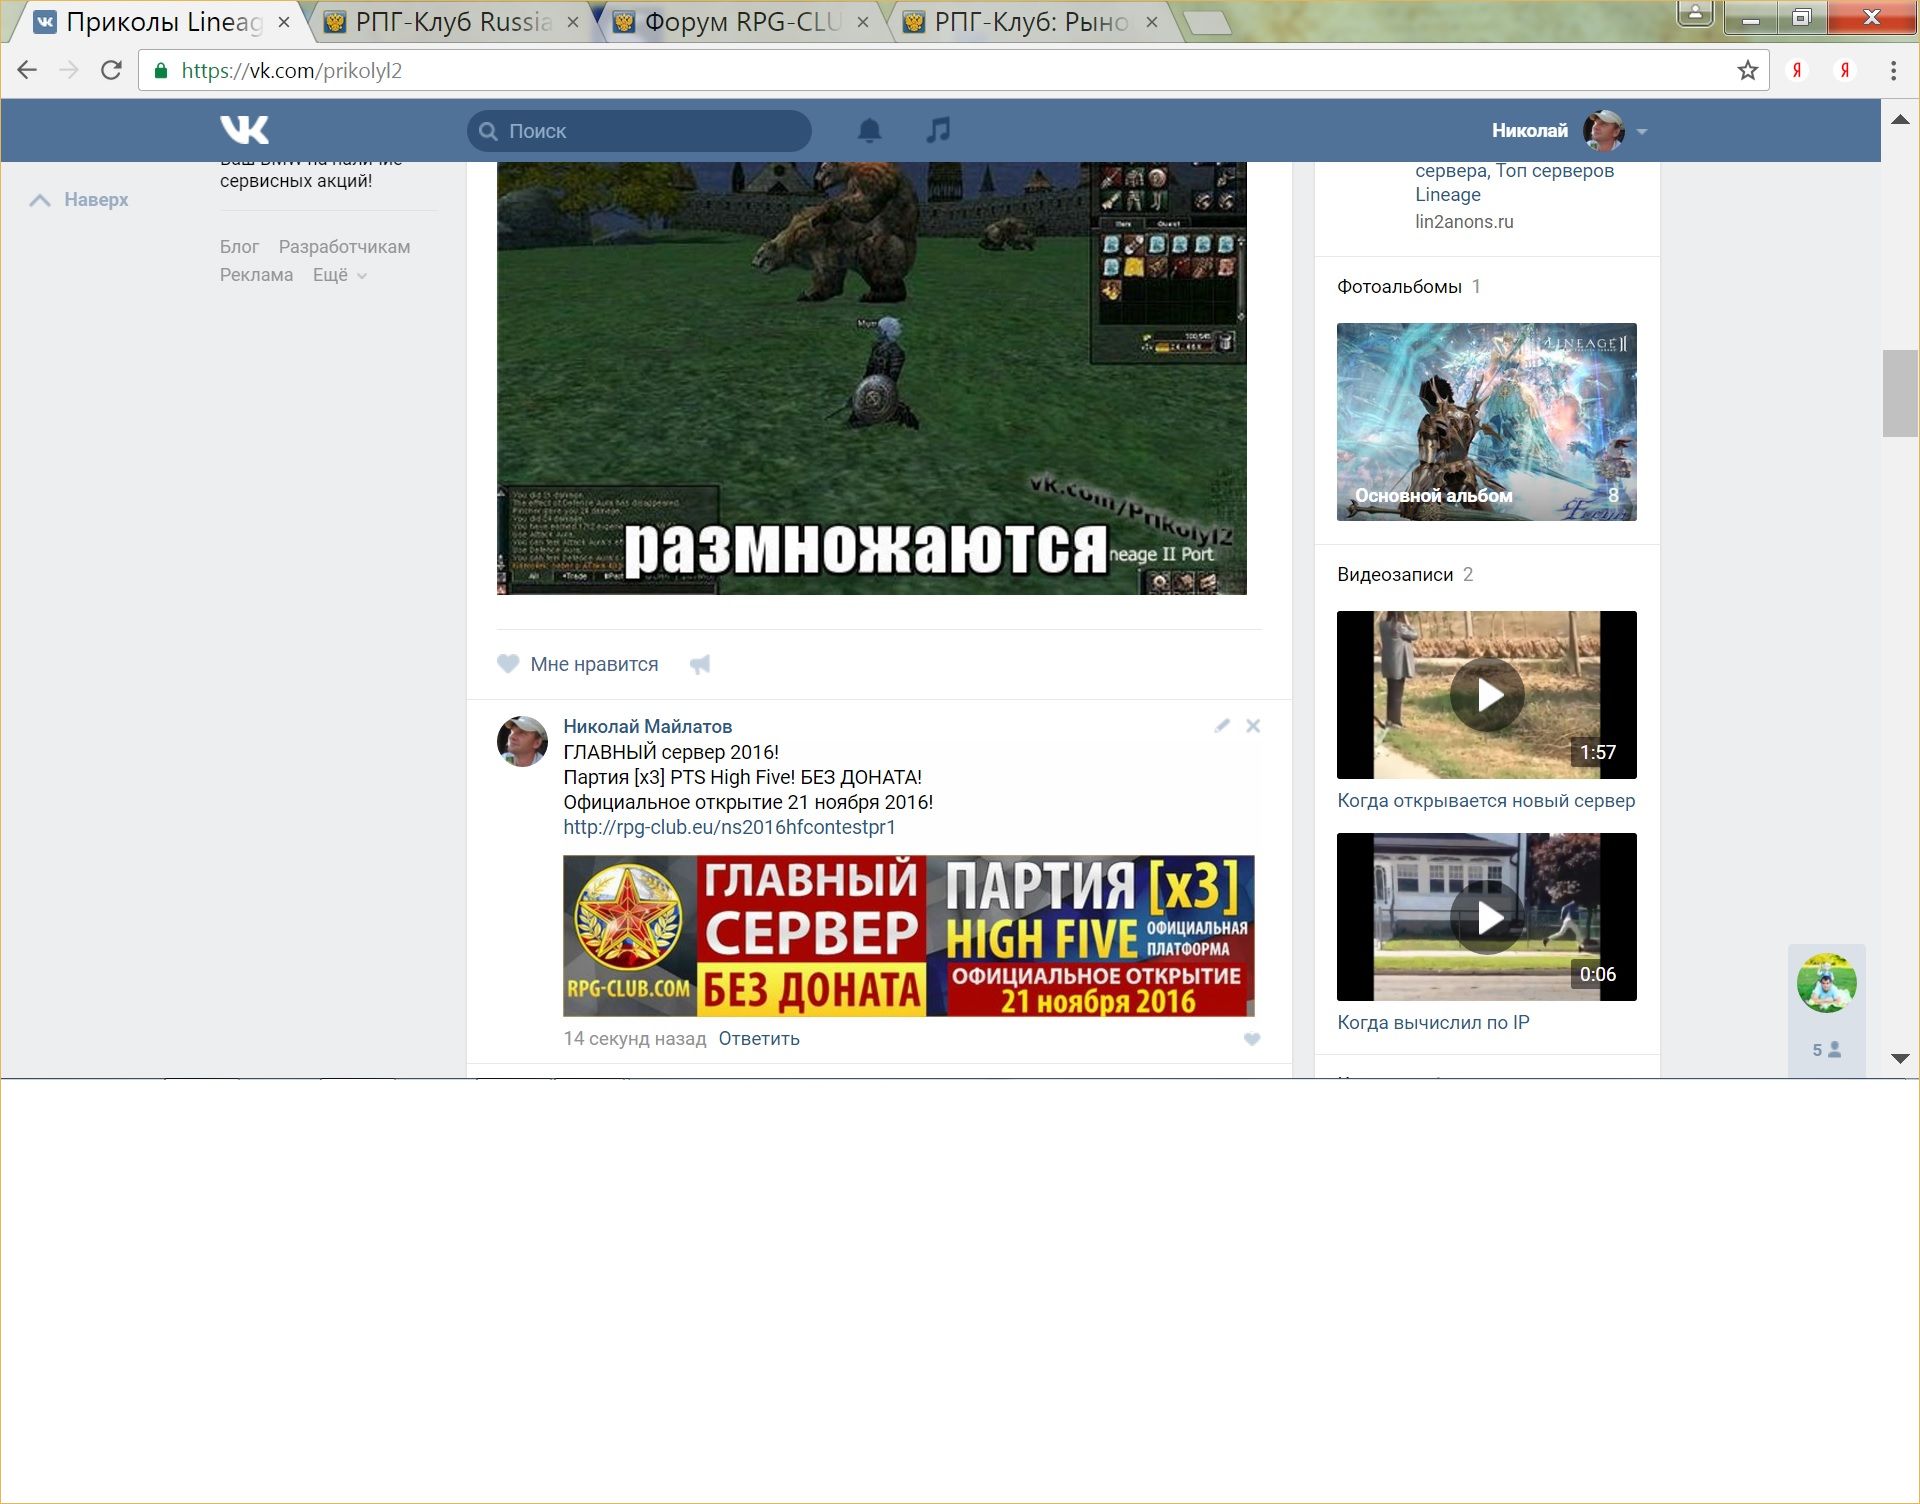Open Chrome three-dot menu
Image resolution: width=1920 pixels, height=1504 pixels.
(x=1893, y=70)
